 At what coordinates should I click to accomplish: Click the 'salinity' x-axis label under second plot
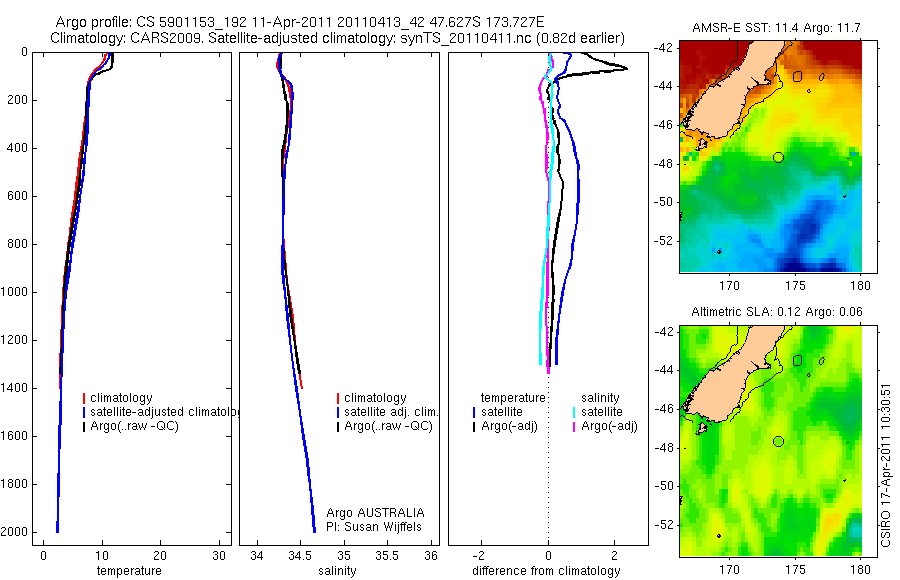(337, 571)
